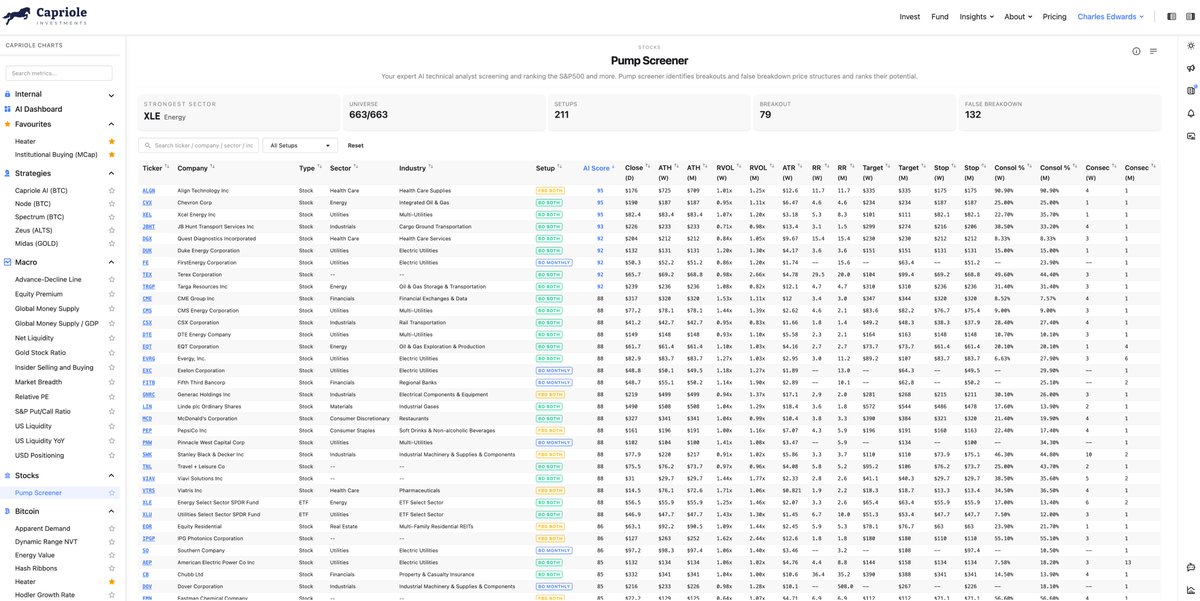Viewport: 1200px width, 601px height.
Task: Open the notifications bell icon
Action: (1191, 113)
